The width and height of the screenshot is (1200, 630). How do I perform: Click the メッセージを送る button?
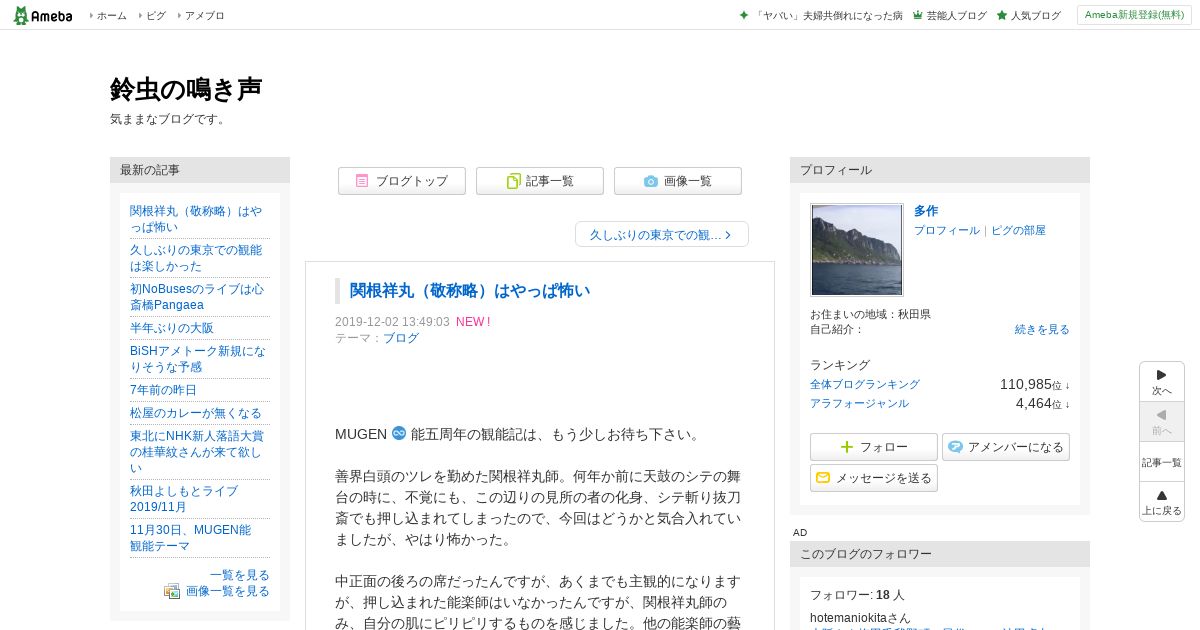(x=874, y=478)
